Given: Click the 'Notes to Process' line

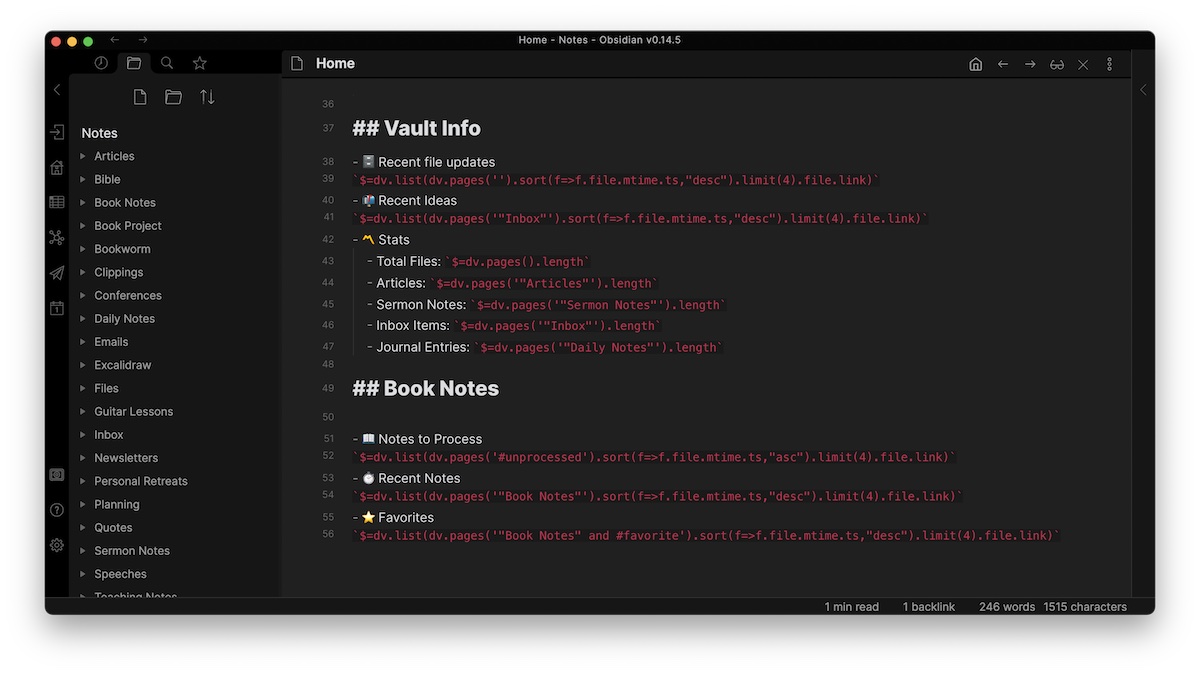Looking at the screenshot, I should pos(417,439).
